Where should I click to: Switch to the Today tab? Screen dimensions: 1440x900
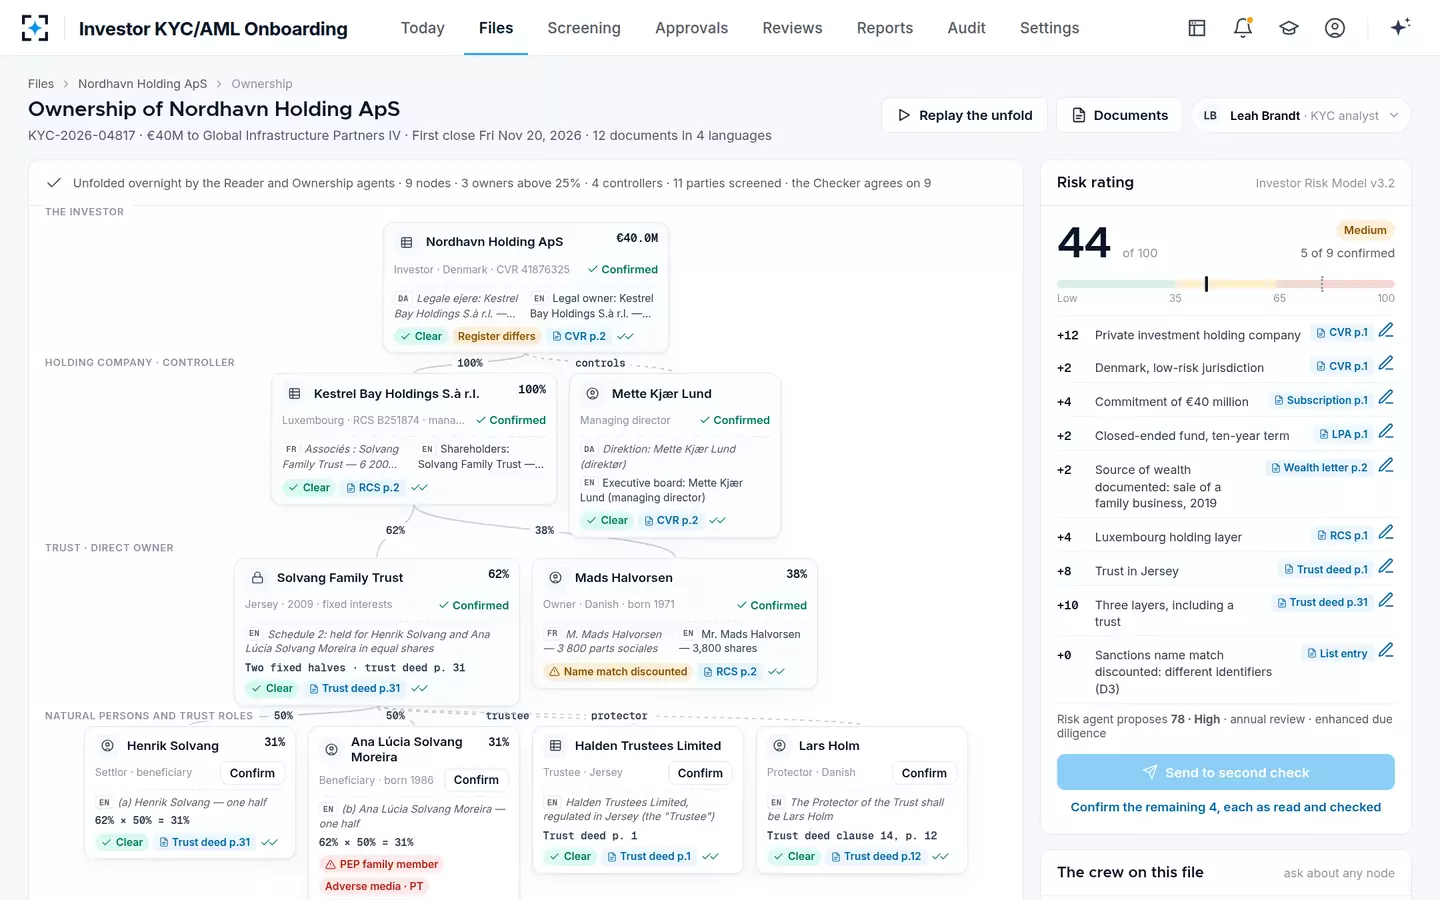point(422,28)
